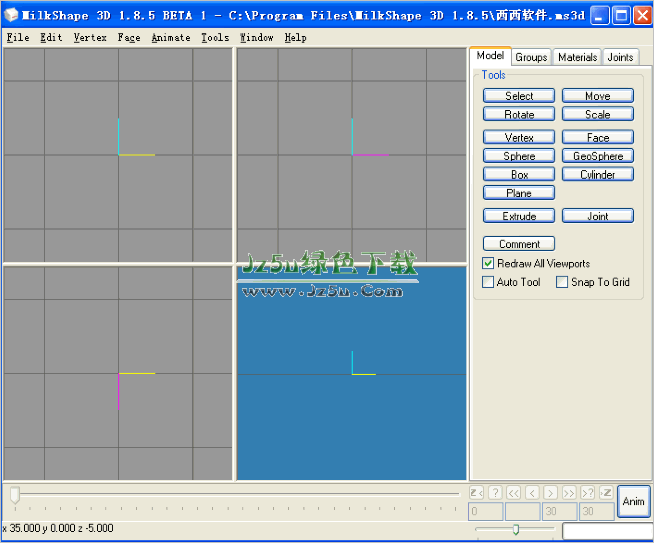This screenshot has width=654, height=543.
Task: Select the GeoSphere primitive tool
Action: 598,156
